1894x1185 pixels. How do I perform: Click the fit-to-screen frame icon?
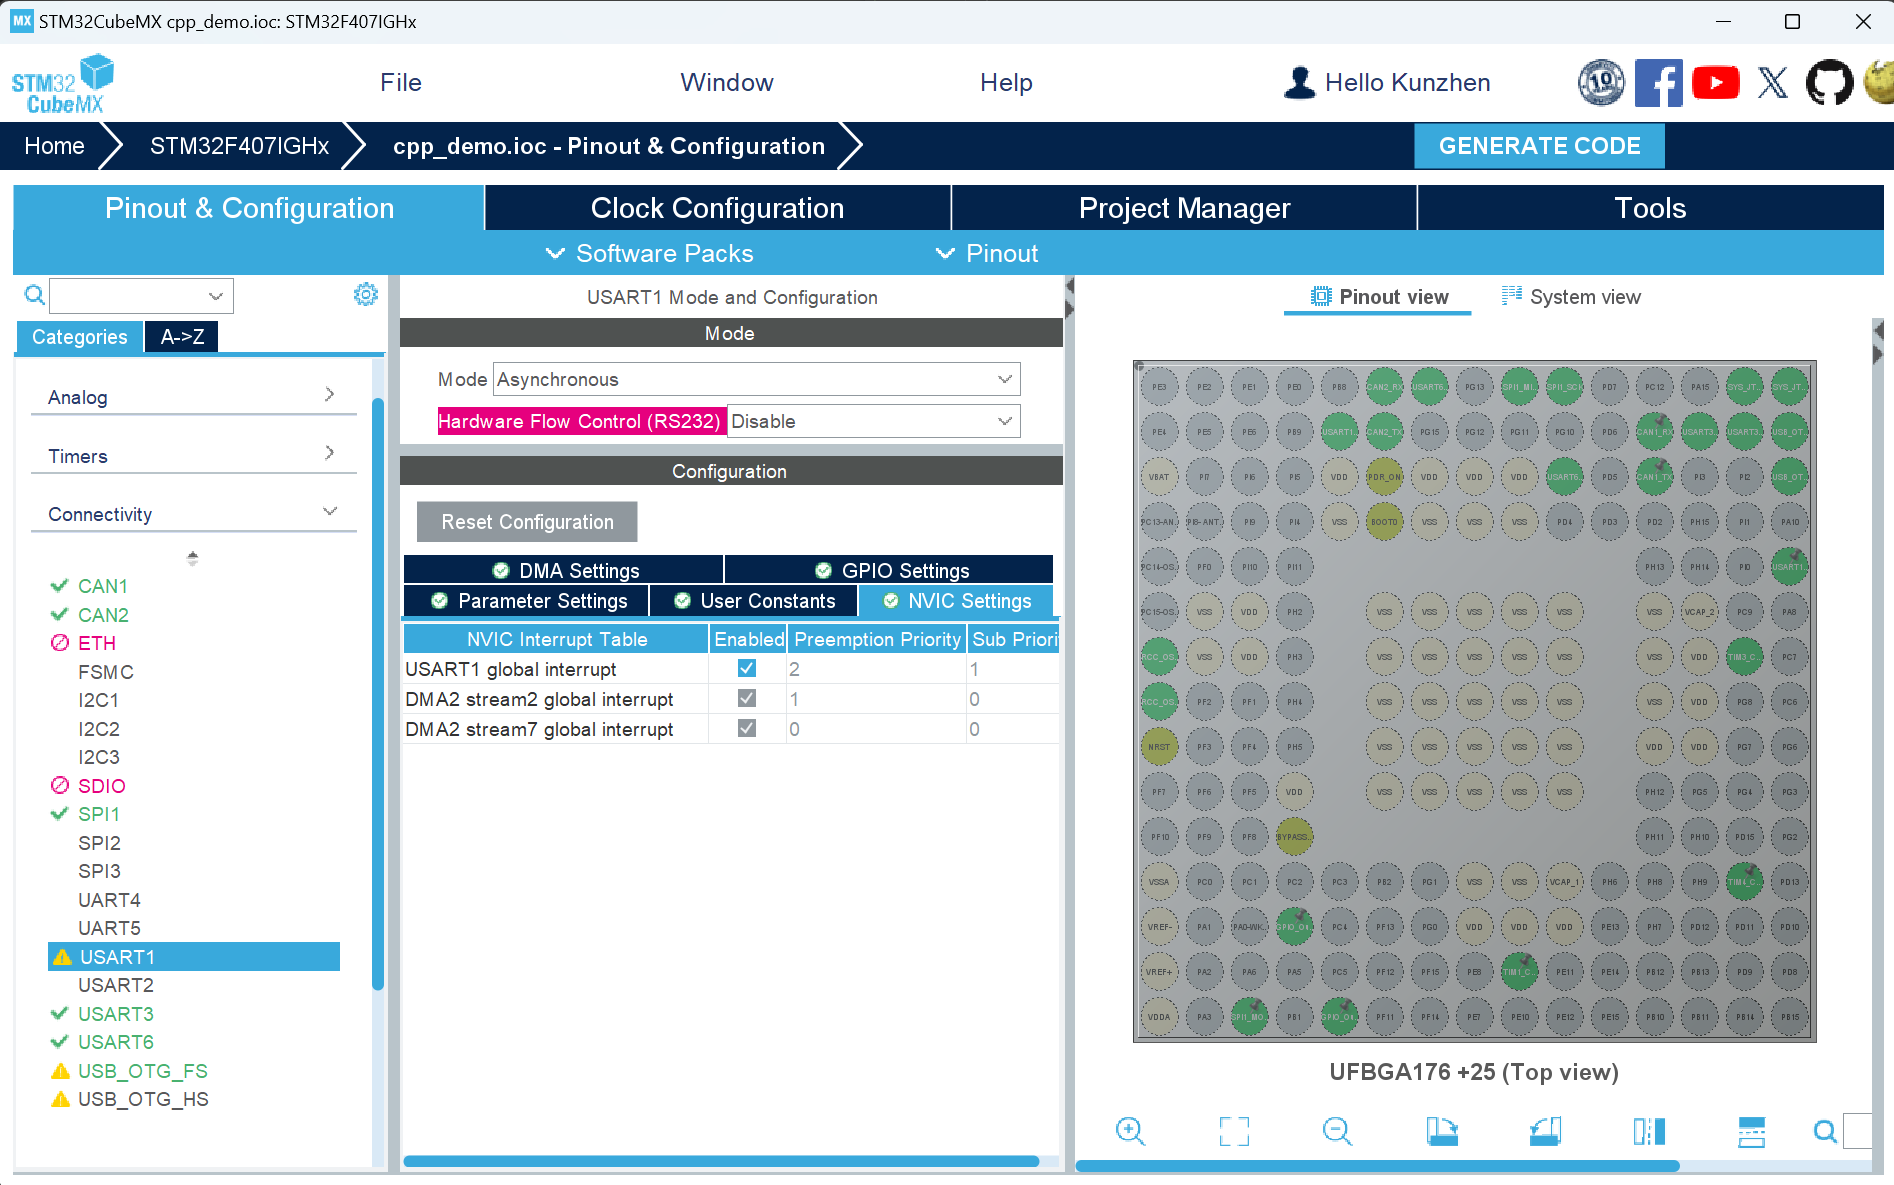tap(1234, 1131)
